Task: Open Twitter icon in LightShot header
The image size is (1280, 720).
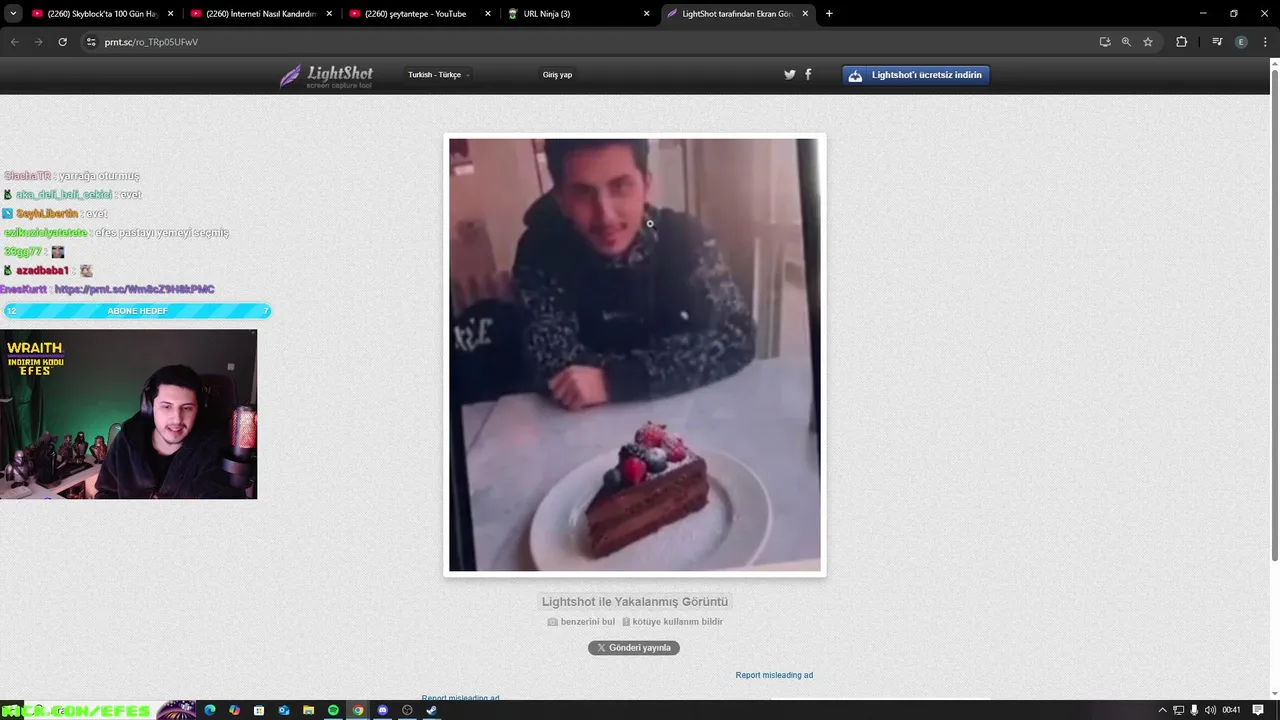Action: click(x=789, y=74)
